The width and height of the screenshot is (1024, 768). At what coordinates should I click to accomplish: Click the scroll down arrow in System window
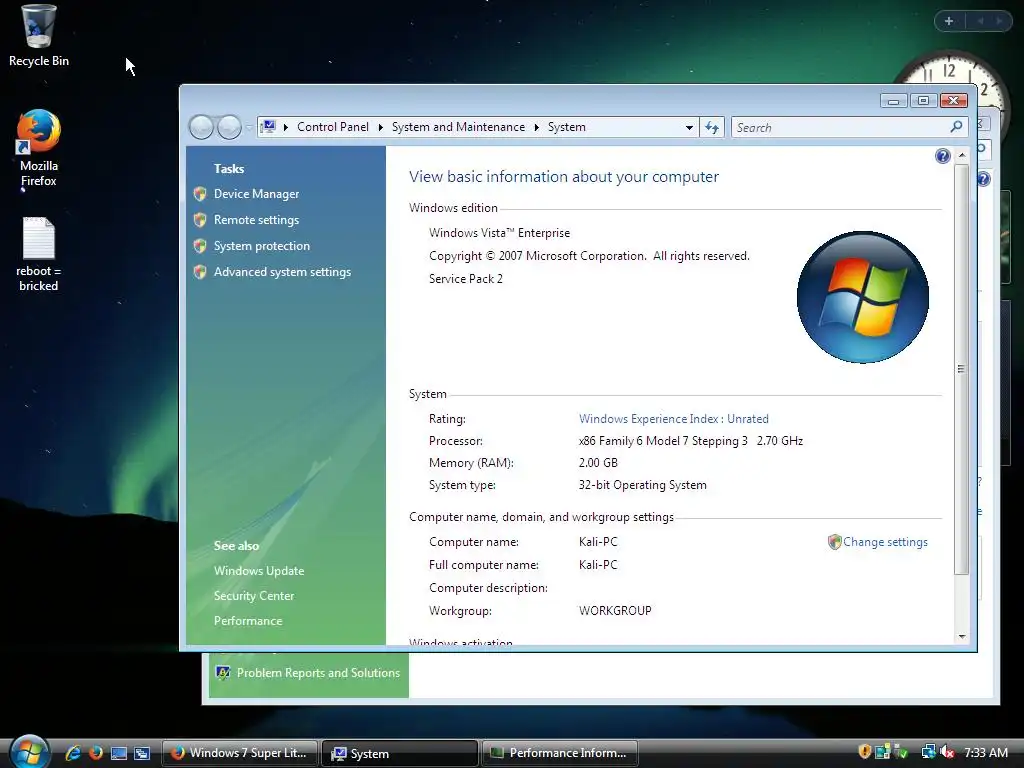[961, 636]
